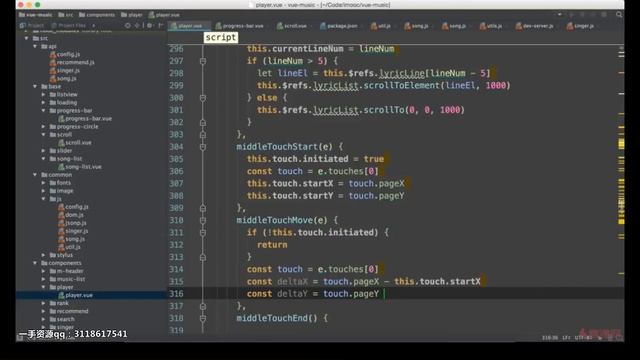Click the script breadcrumb tooltip label
Screen dimensions: 640x360
pyautogui.click(x=221, y=37)
